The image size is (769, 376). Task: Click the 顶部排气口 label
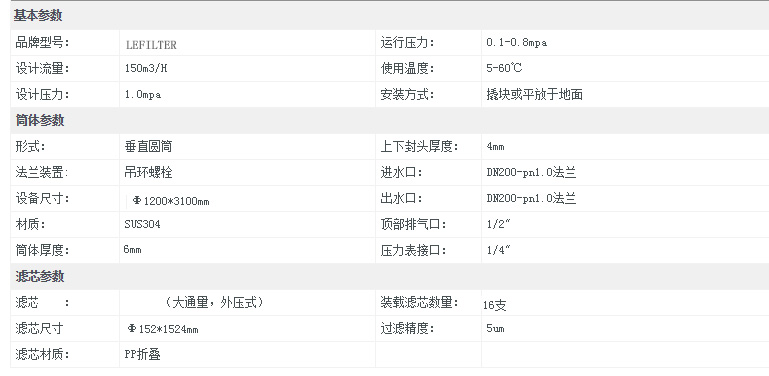pos(414,225)
